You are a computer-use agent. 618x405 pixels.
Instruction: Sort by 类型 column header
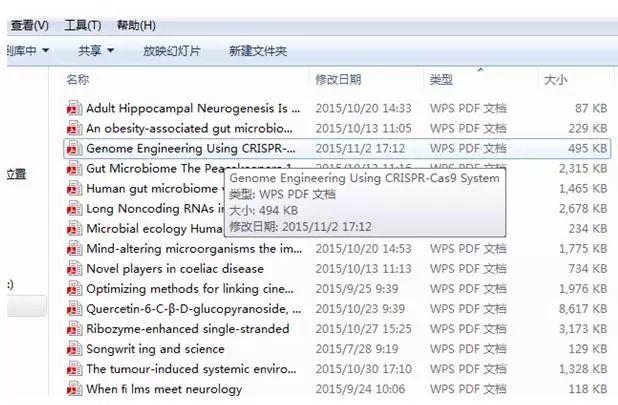click(441, 80)
